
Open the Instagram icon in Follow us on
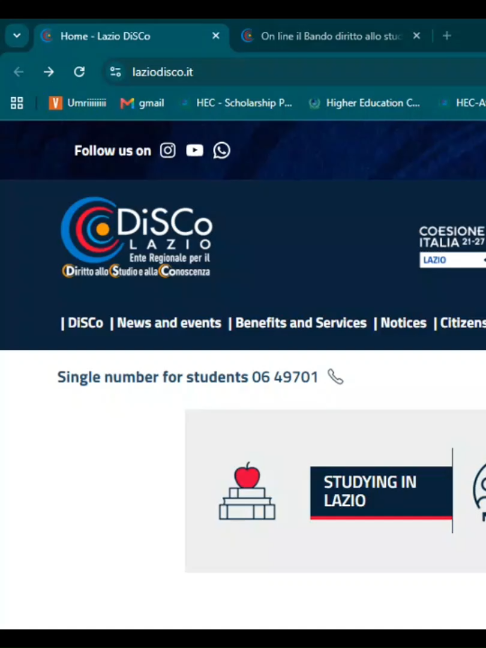pos(167,150)
